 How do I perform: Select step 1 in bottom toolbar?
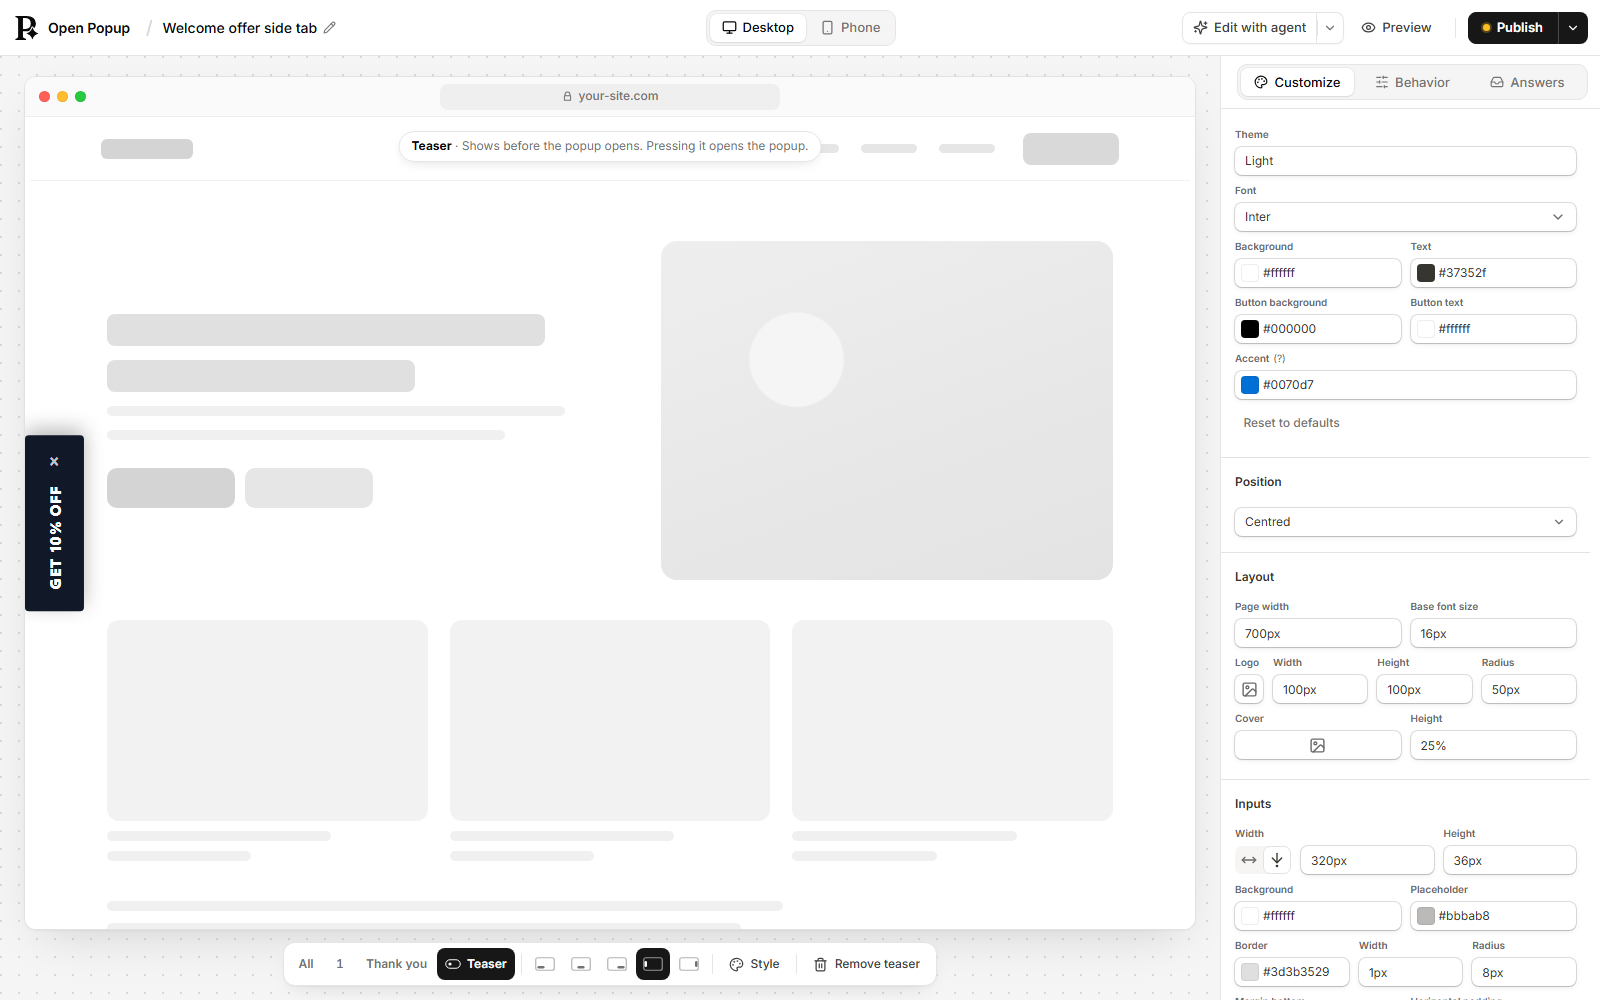340,964
